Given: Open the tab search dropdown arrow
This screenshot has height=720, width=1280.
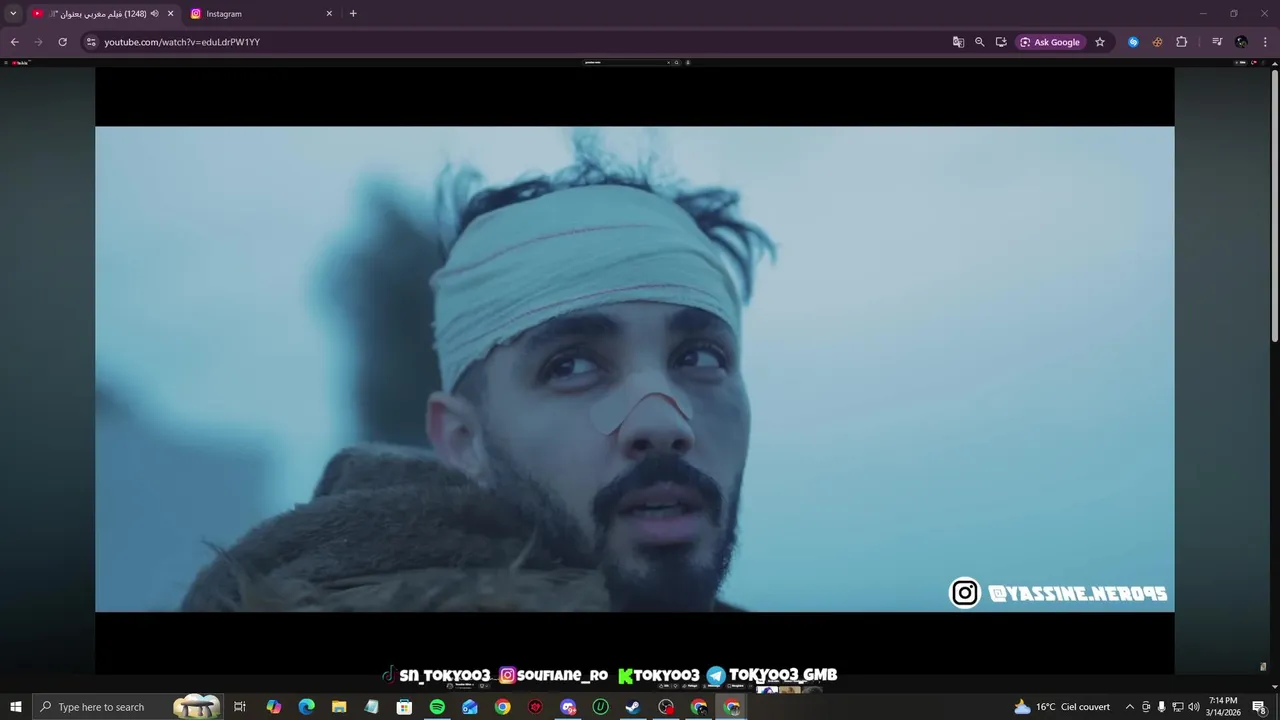Looking at the screenshot, I should pos(13,14).
